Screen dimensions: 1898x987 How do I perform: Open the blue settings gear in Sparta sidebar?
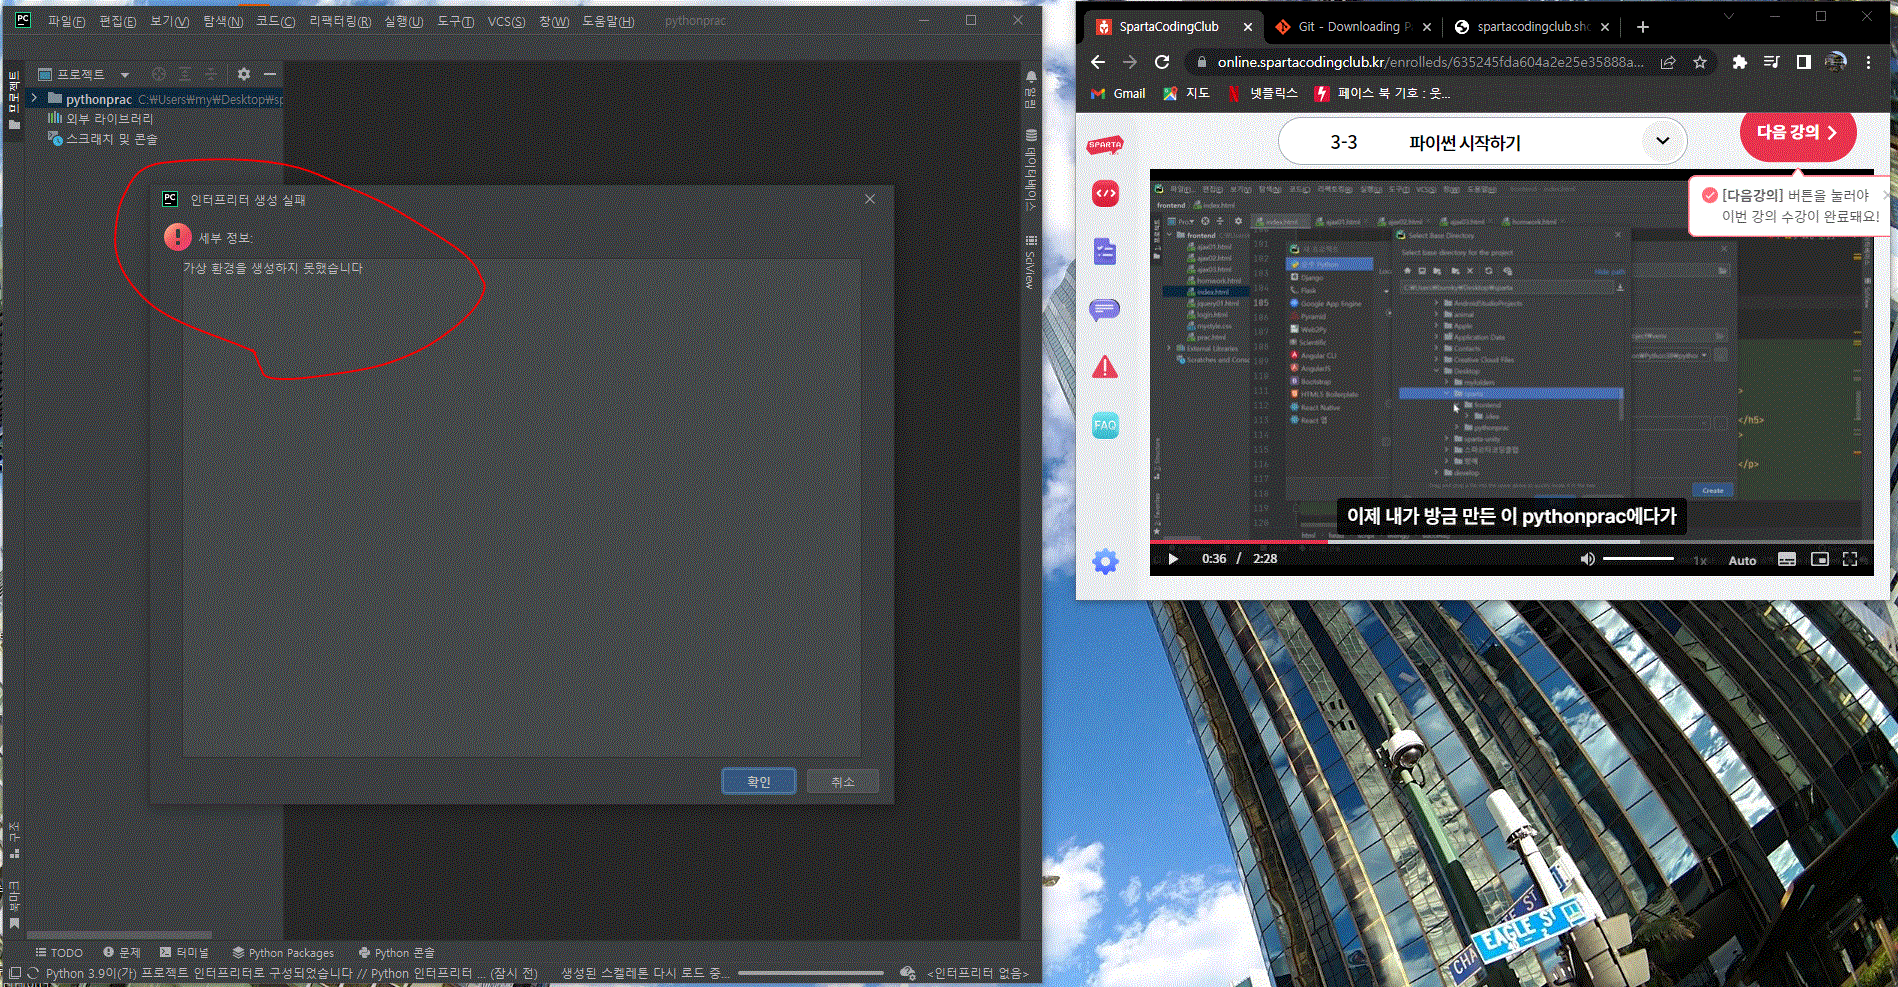(x=1105, y=561)
